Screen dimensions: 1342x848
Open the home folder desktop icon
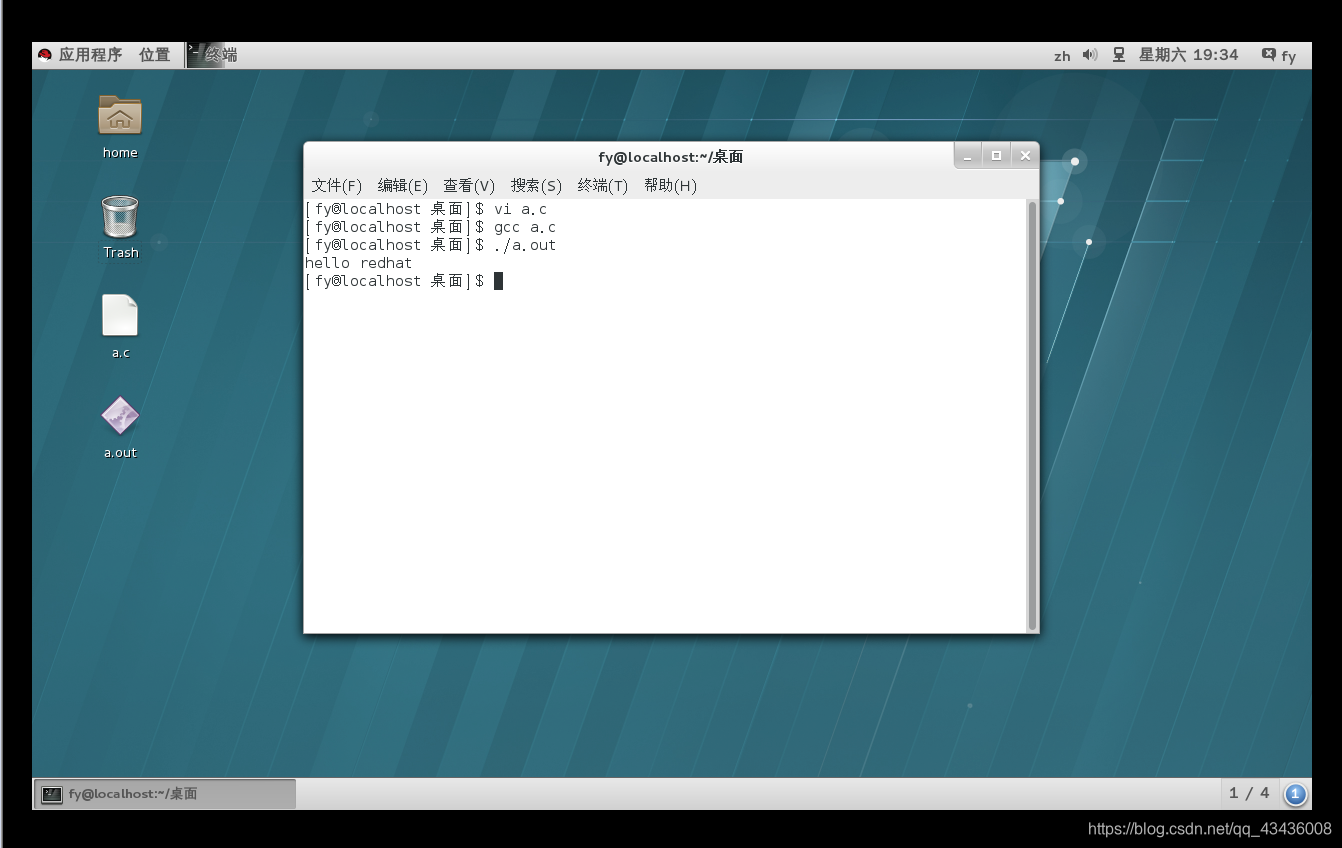coord(120,117)
